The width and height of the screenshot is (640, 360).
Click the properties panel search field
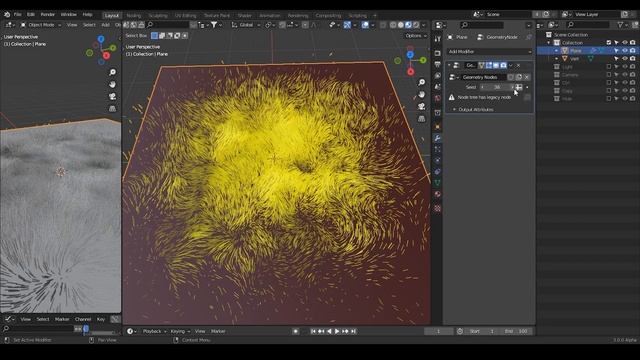pos(482,25)
